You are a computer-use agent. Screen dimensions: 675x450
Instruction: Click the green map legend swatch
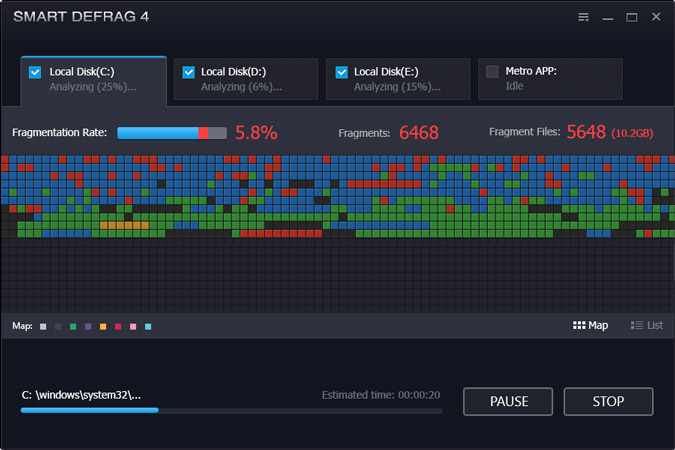point(73,326)
